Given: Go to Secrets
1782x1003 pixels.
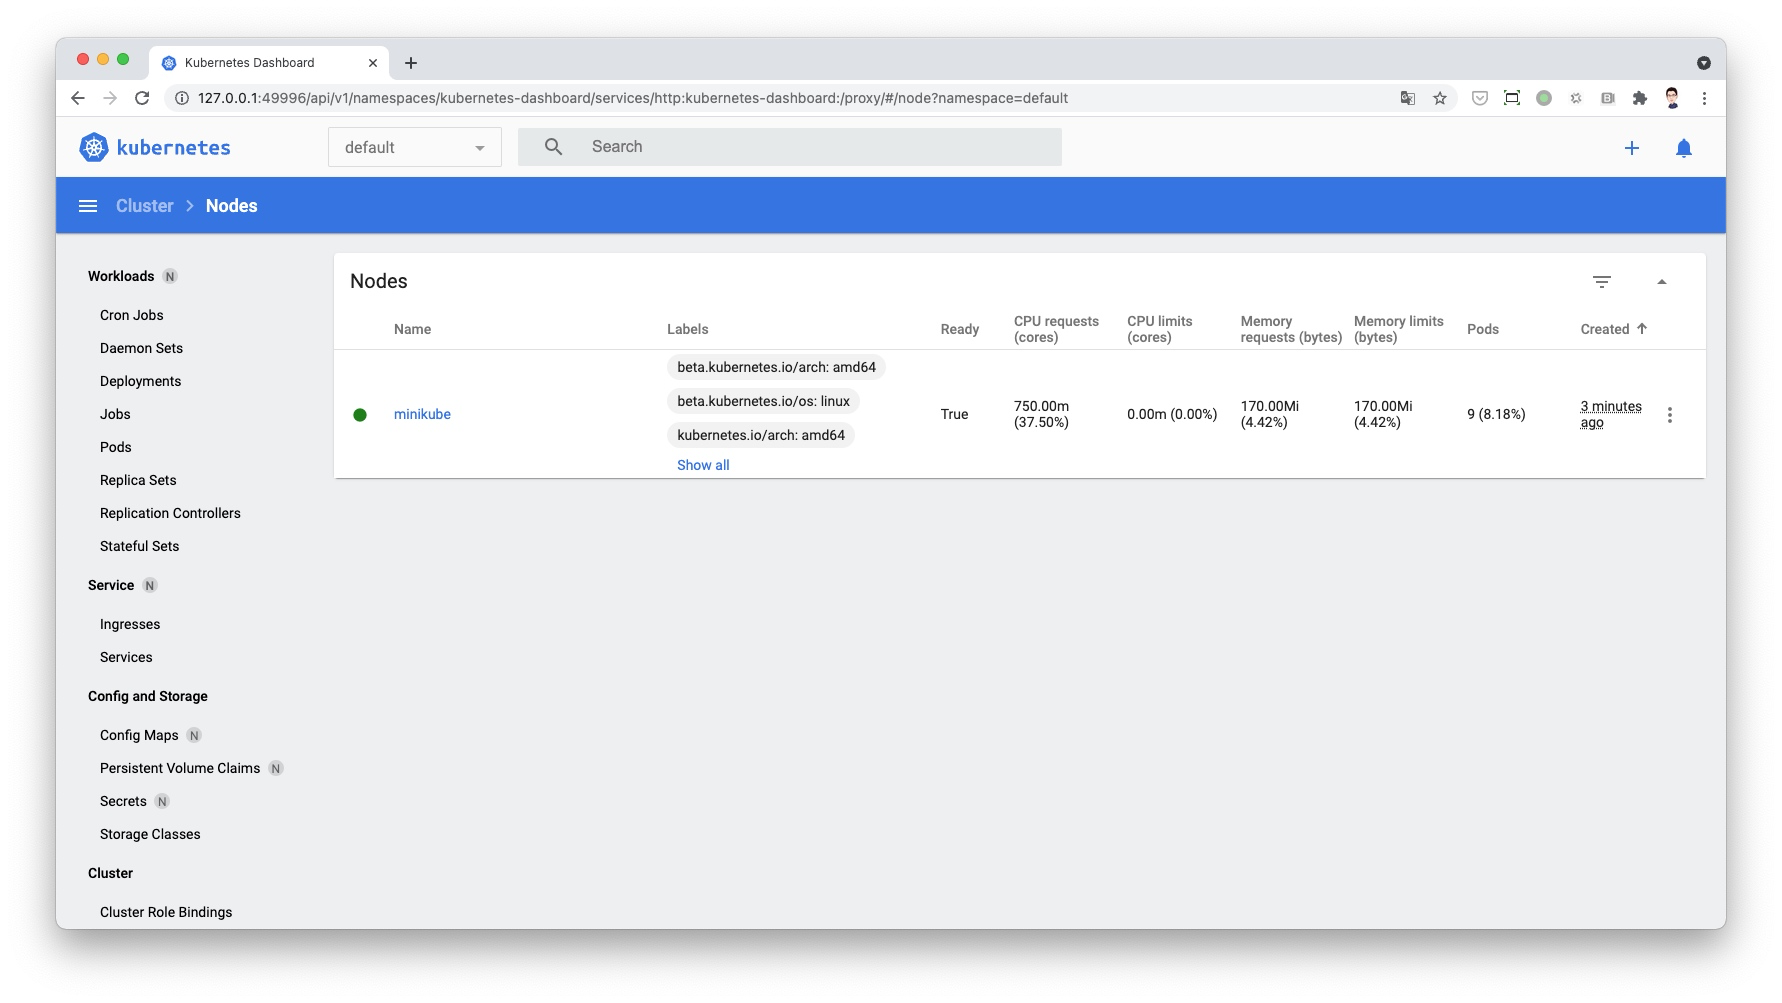Looking at the screenshot, I should [123, 801].
